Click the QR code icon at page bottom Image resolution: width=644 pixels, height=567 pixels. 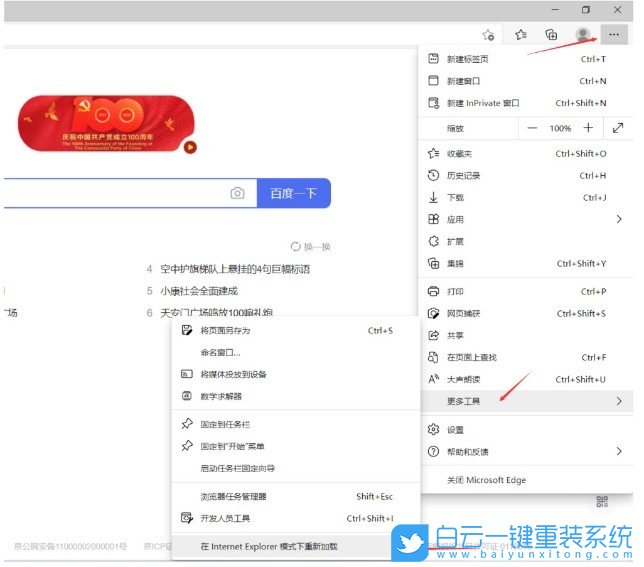coord(602,501)
